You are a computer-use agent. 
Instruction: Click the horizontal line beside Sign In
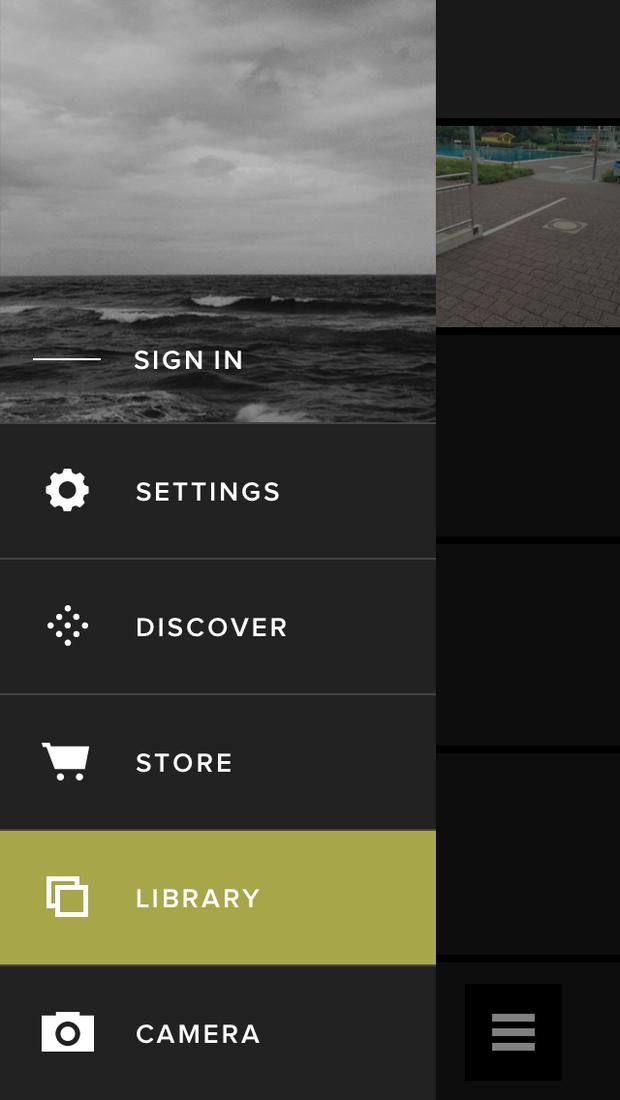pos(67,359)
